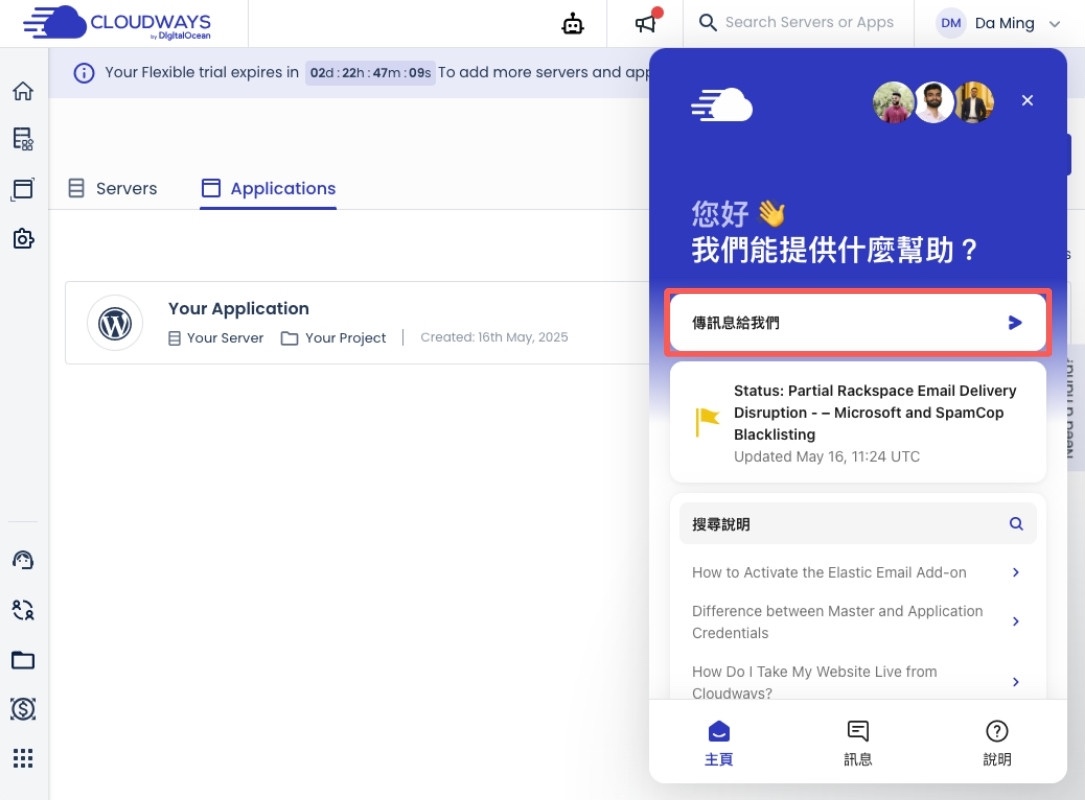Click the Search Servers or Apps field
This screenshot has width=1085, height=800.
point(800,22)
